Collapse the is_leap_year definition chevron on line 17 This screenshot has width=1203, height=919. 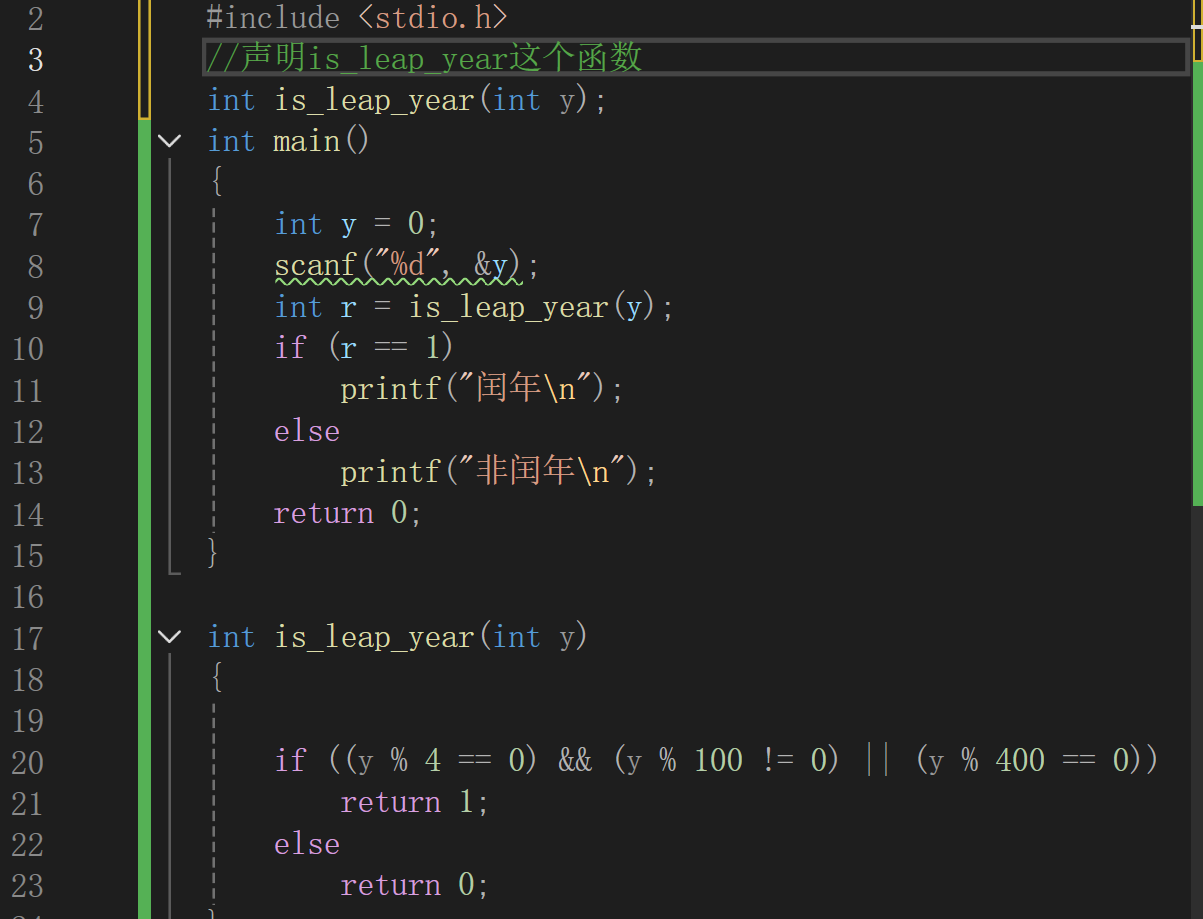click(170, 637)
